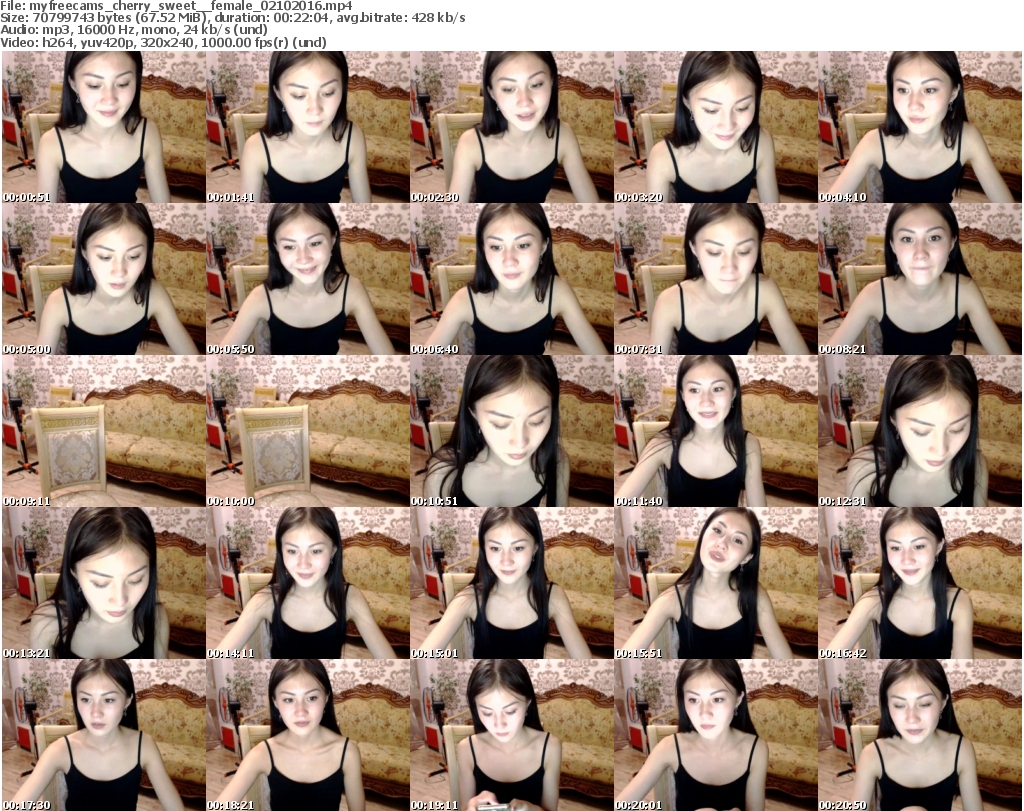Click the 00:05:00 thumbnail
The width and height of the screenshot is (1024, 811).
click(103, 279)
